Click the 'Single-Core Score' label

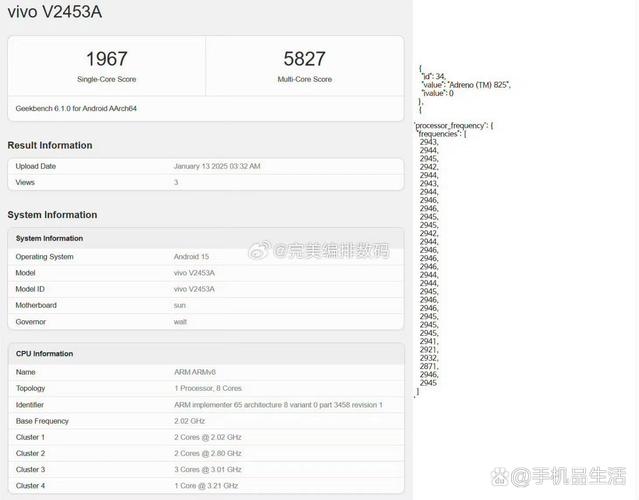(107, 79)
